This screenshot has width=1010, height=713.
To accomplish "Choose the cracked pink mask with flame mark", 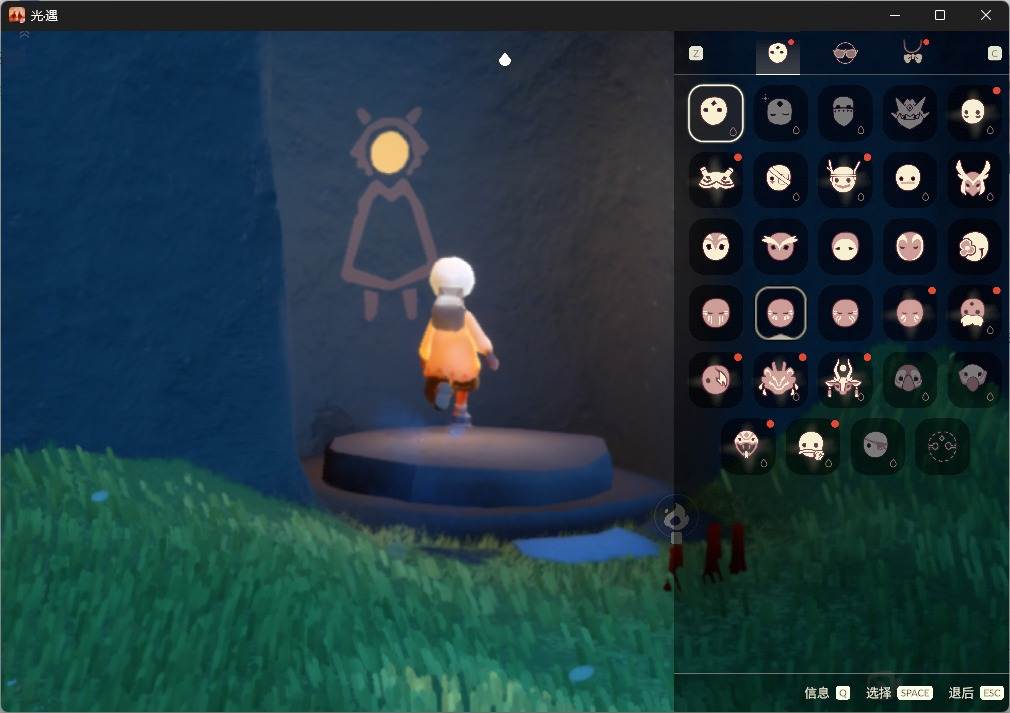I will (715, 379).
